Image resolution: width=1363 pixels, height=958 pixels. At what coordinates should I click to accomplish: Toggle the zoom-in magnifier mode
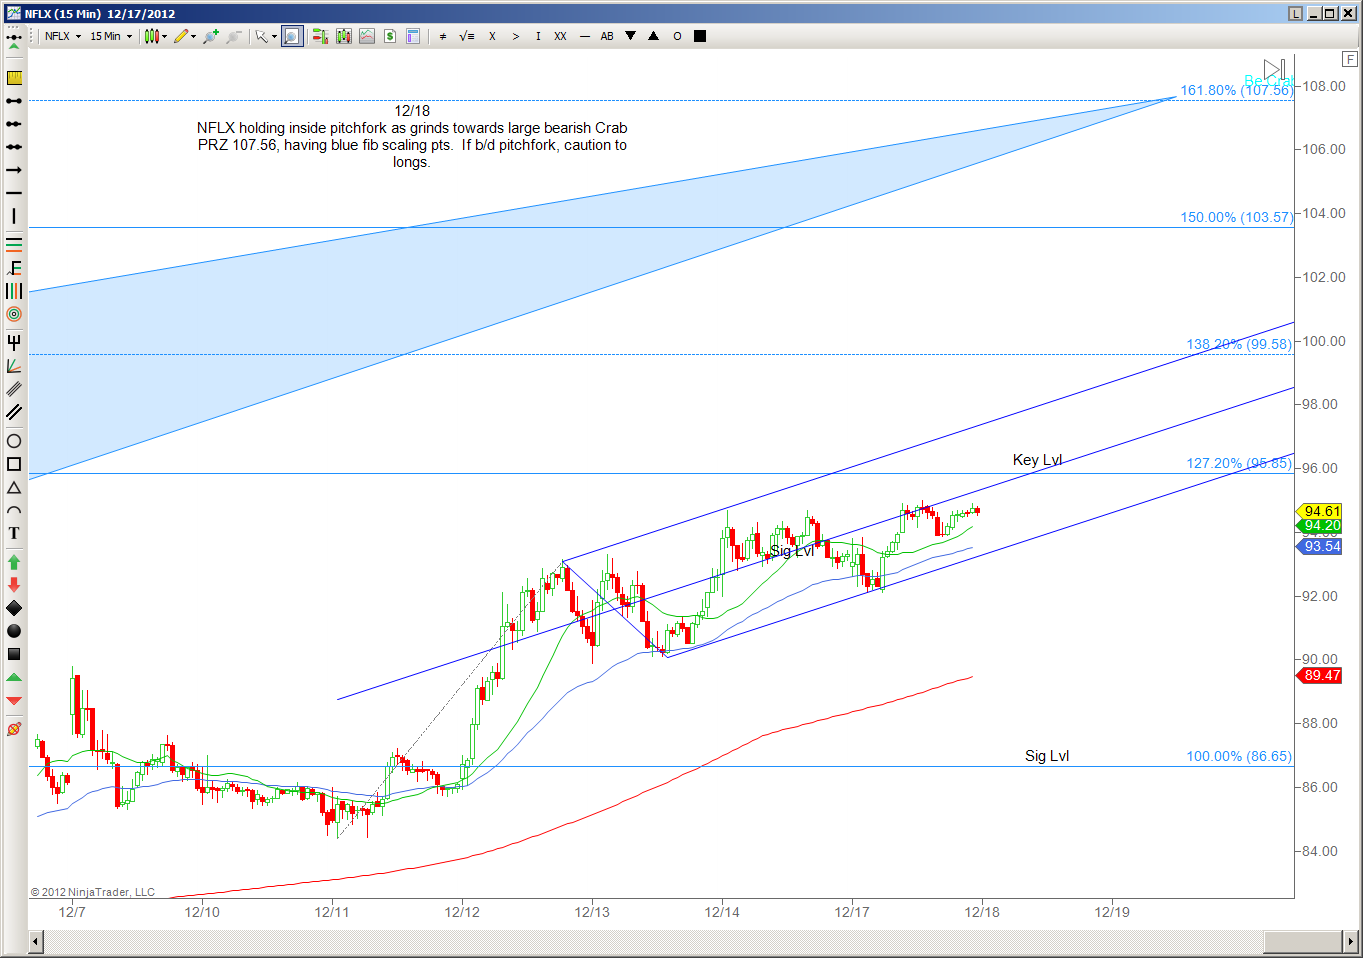[x=291, y=36]
